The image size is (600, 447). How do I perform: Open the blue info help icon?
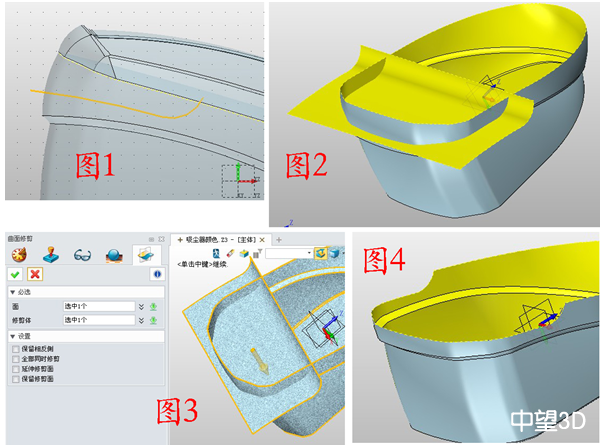coord(157,274)
